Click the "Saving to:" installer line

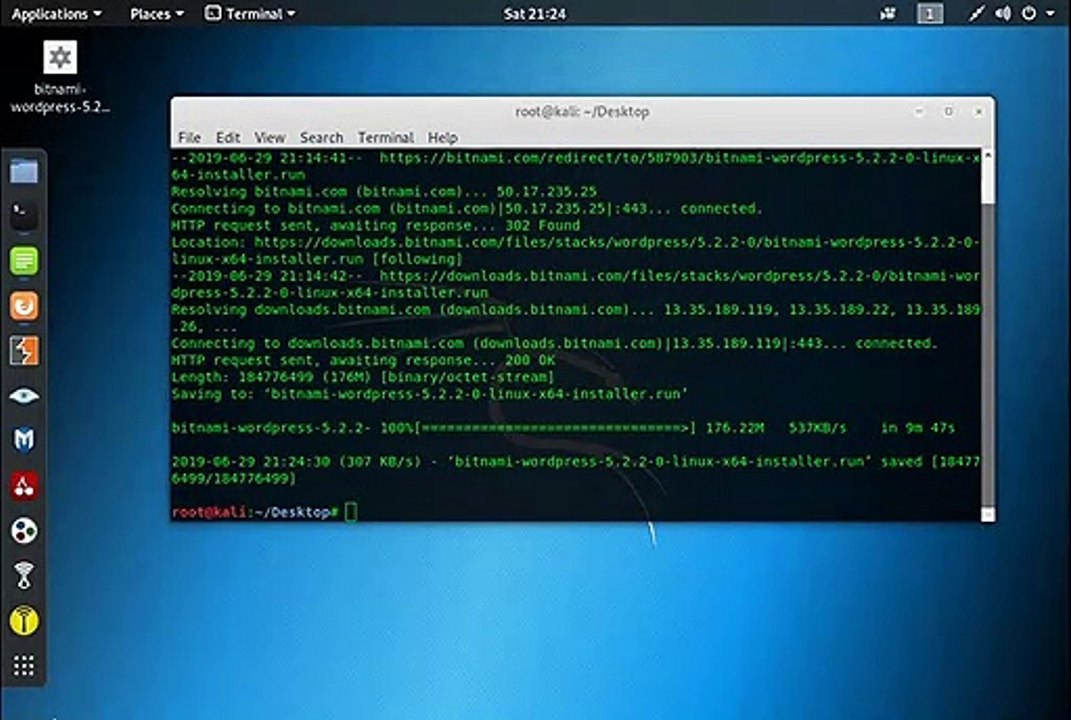point(430,394)
